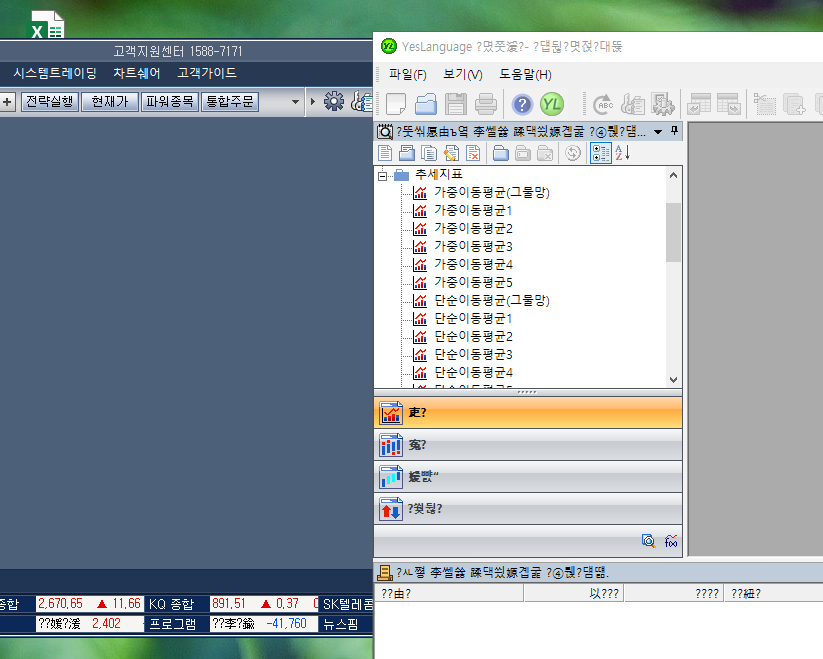The height and width of the screenshot is (659, 823).
Task: Collapse the 추세지표 tree folder
Action: point(382,175)
